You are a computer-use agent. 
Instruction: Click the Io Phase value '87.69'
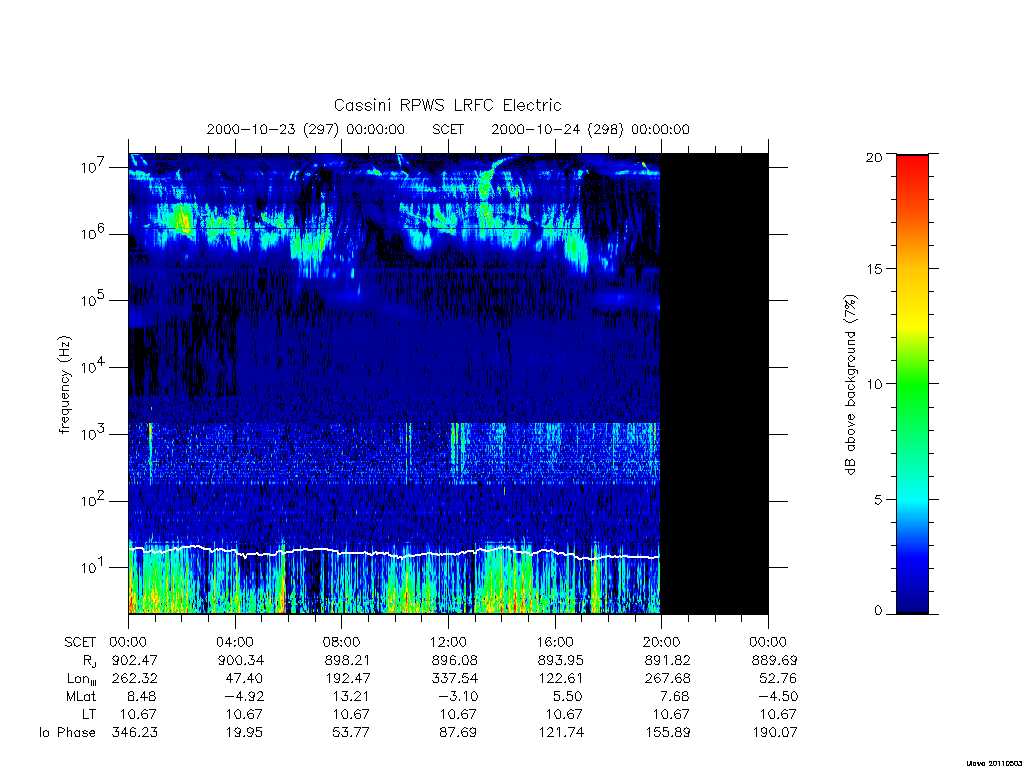[x=458, y=733]
